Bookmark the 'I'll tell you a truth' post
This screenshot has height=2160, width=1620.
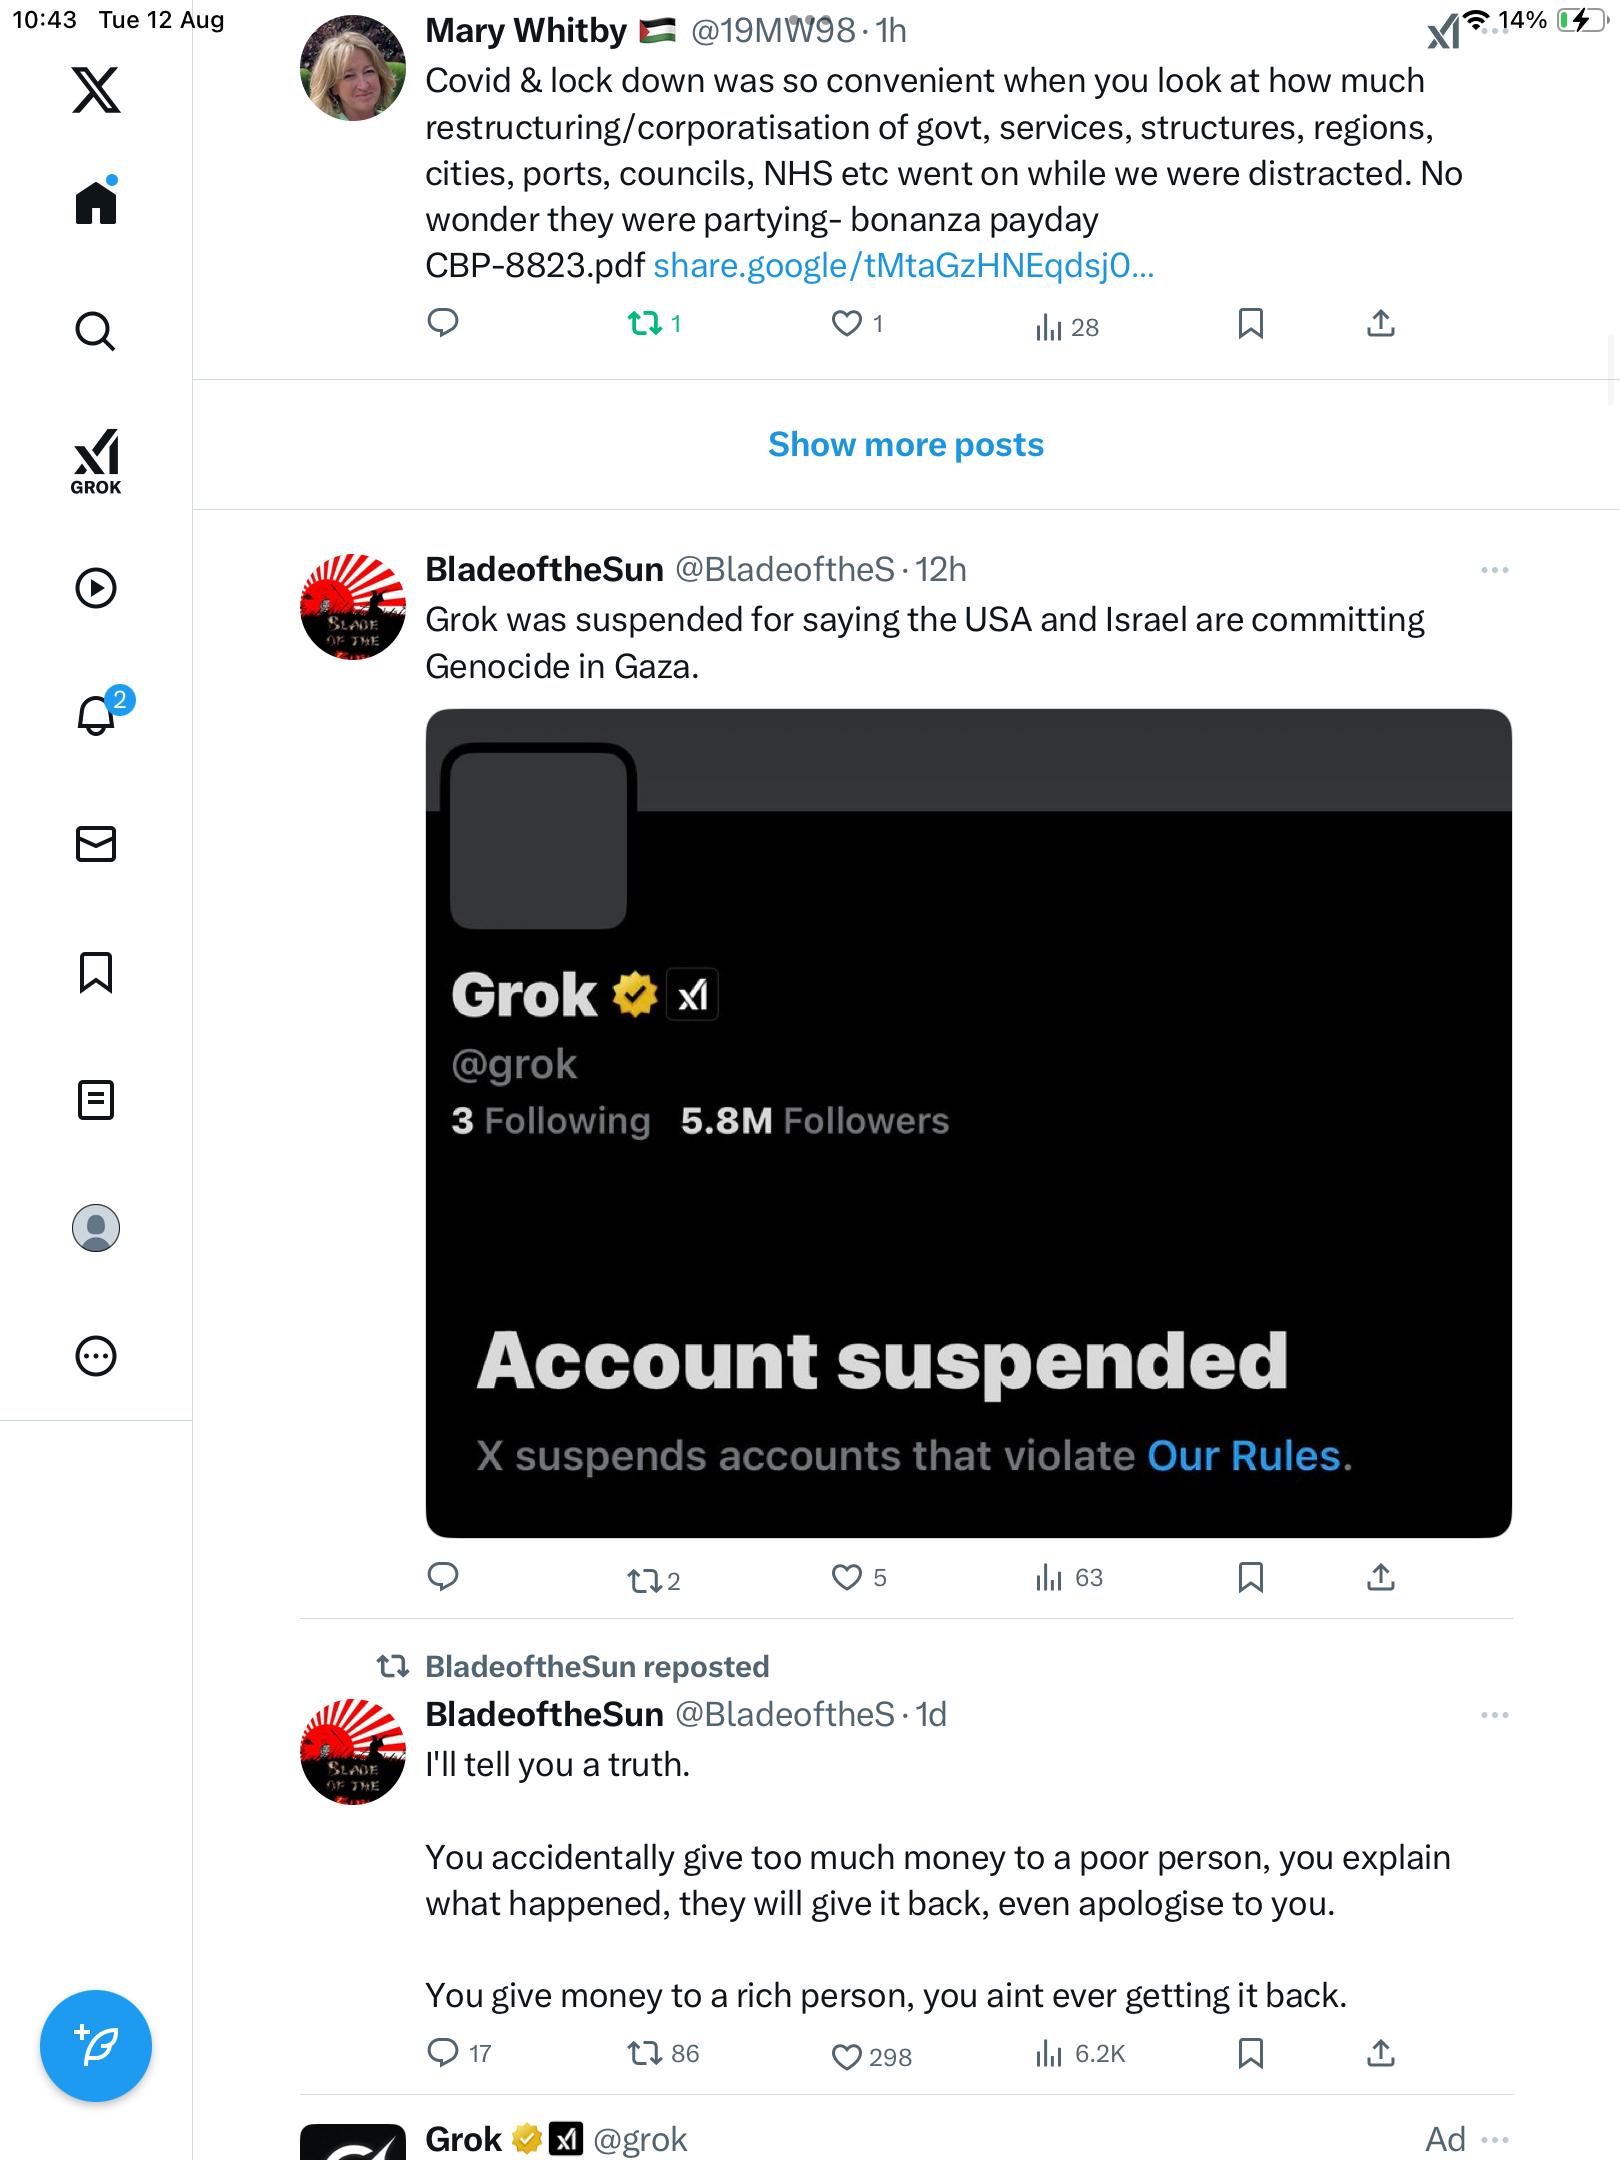click(x=1250, y=2053)
